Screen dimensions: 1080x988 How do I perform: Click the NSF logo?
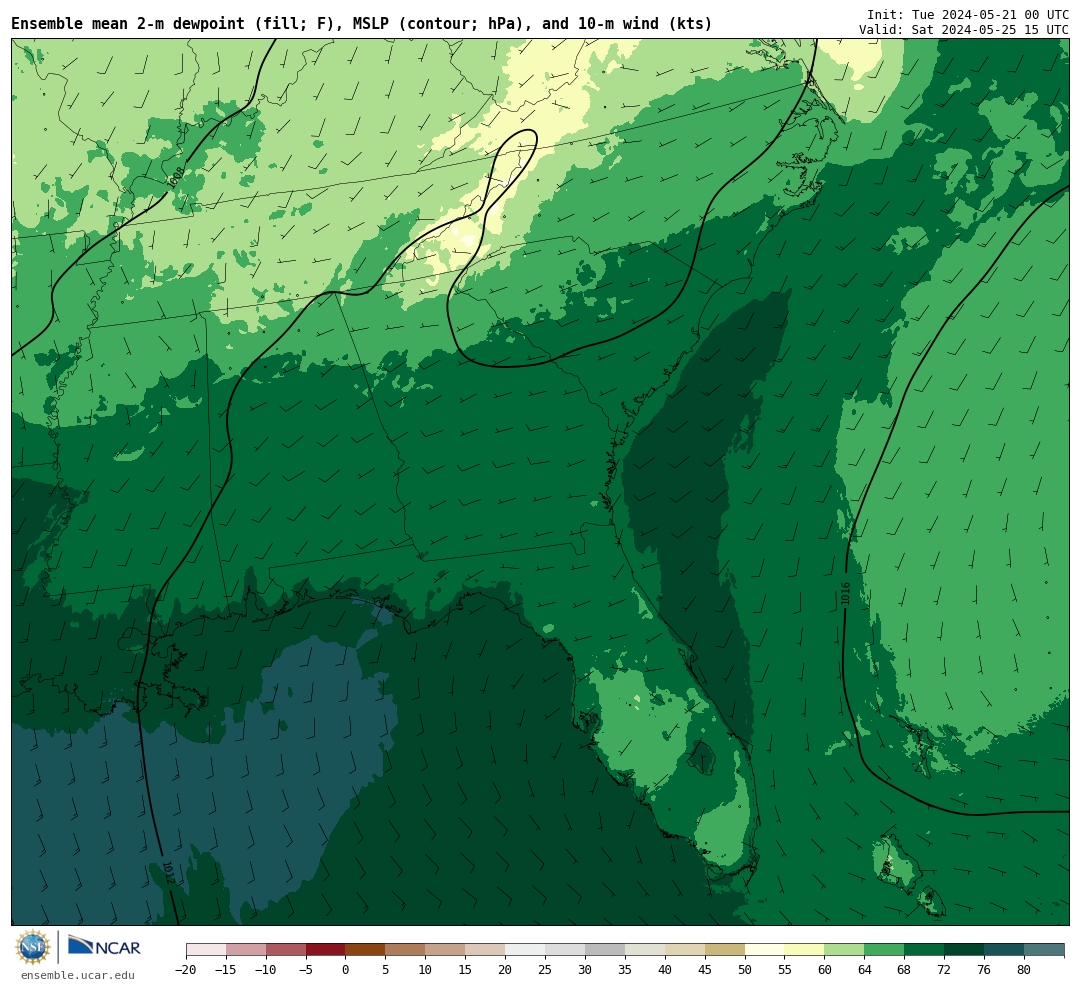[33, 947]
